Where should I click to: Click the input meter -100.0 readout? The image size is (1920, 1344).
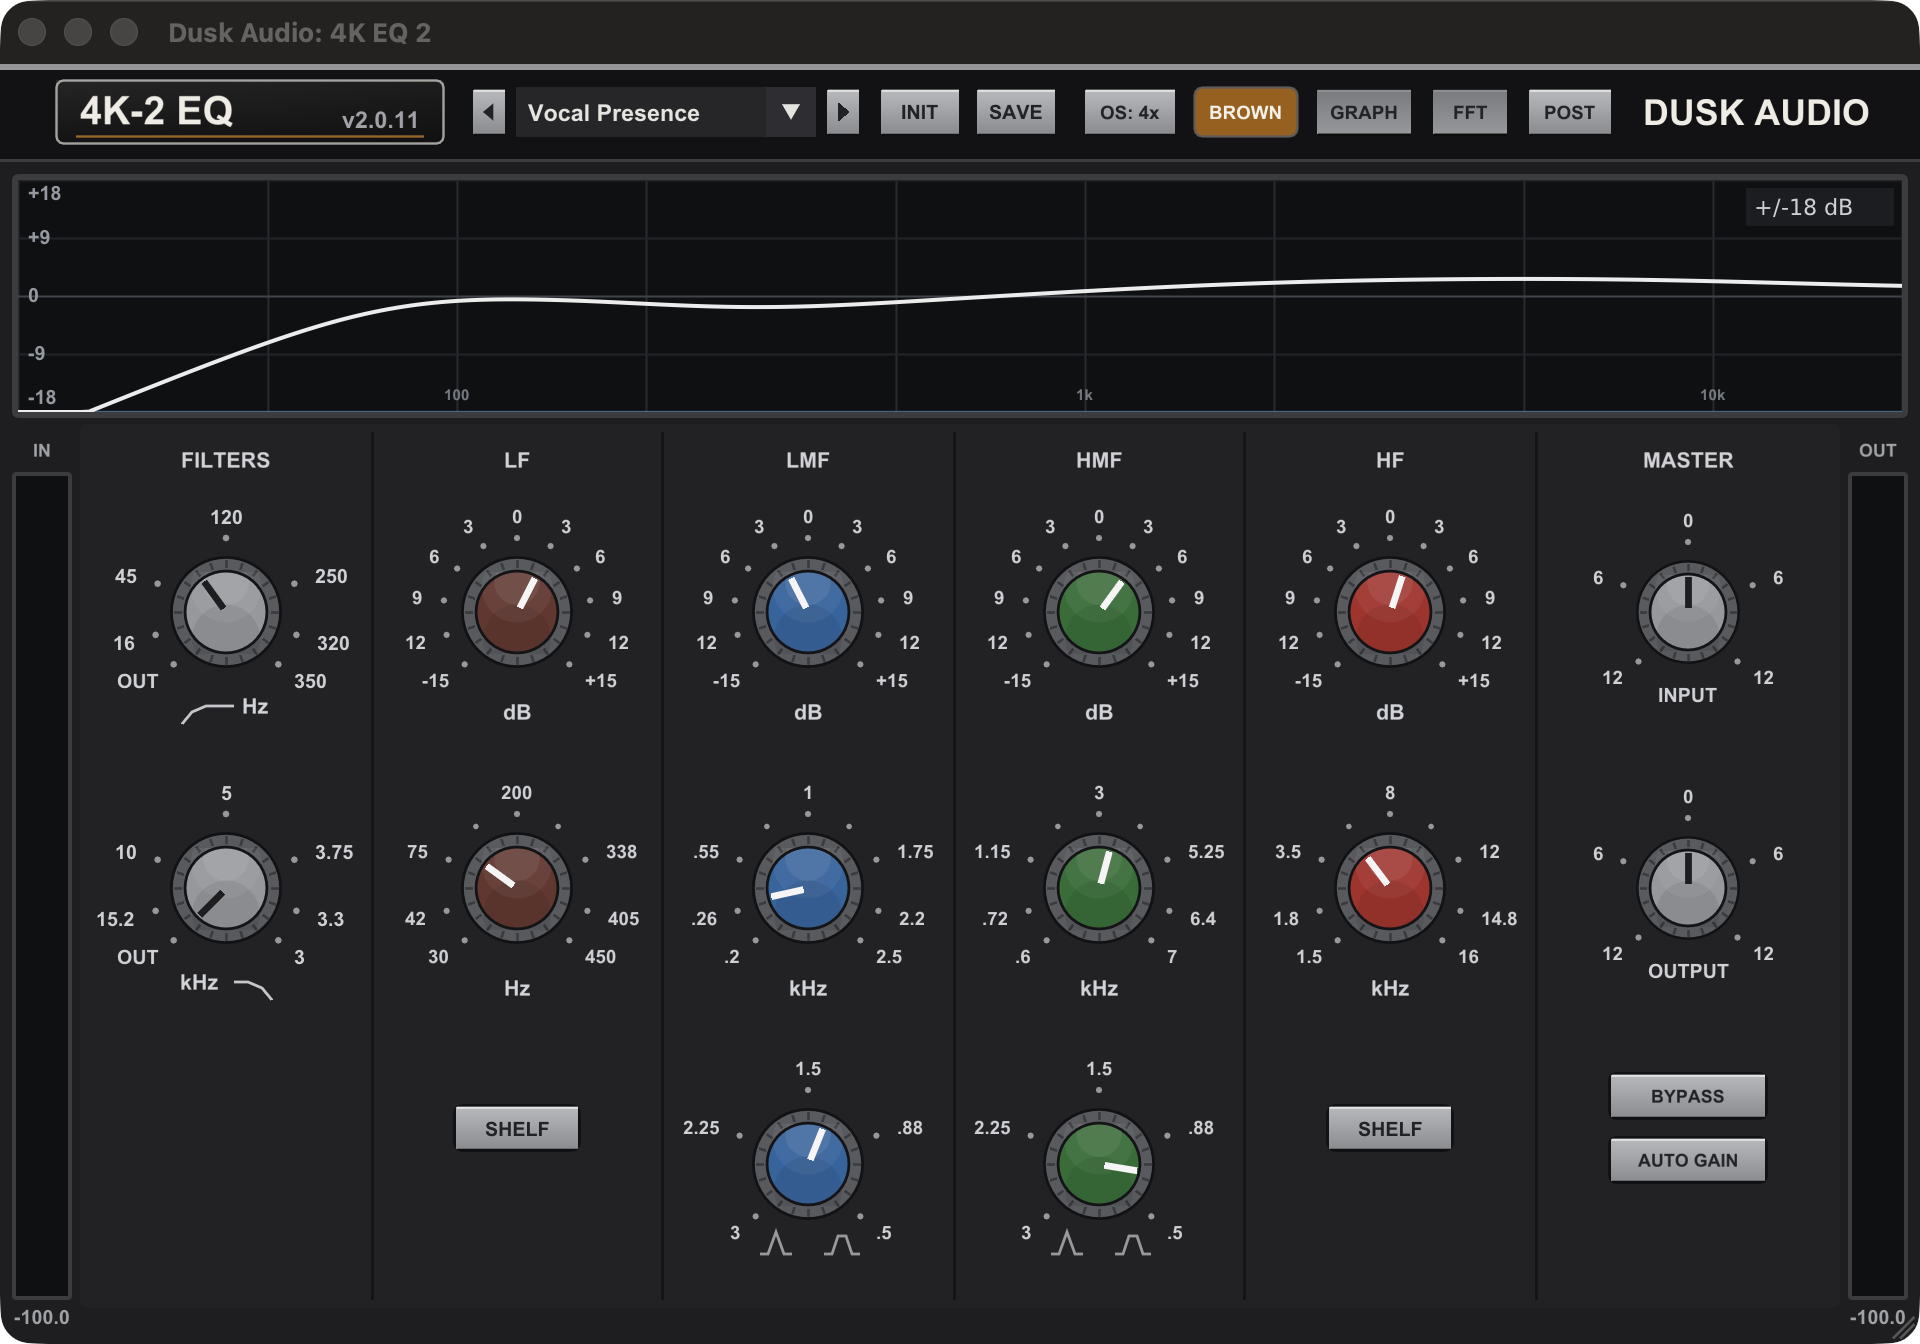point(42,1317)
